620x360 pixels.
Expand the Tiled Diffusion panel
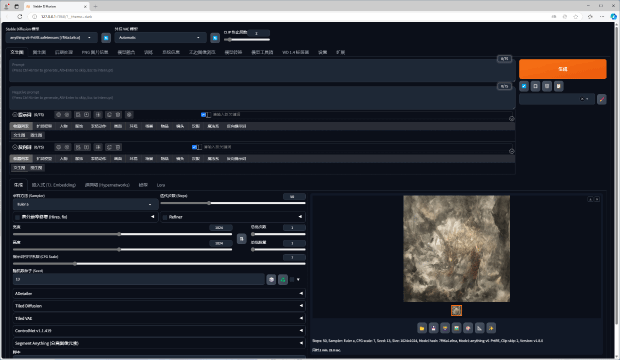[x=159, y=306]
